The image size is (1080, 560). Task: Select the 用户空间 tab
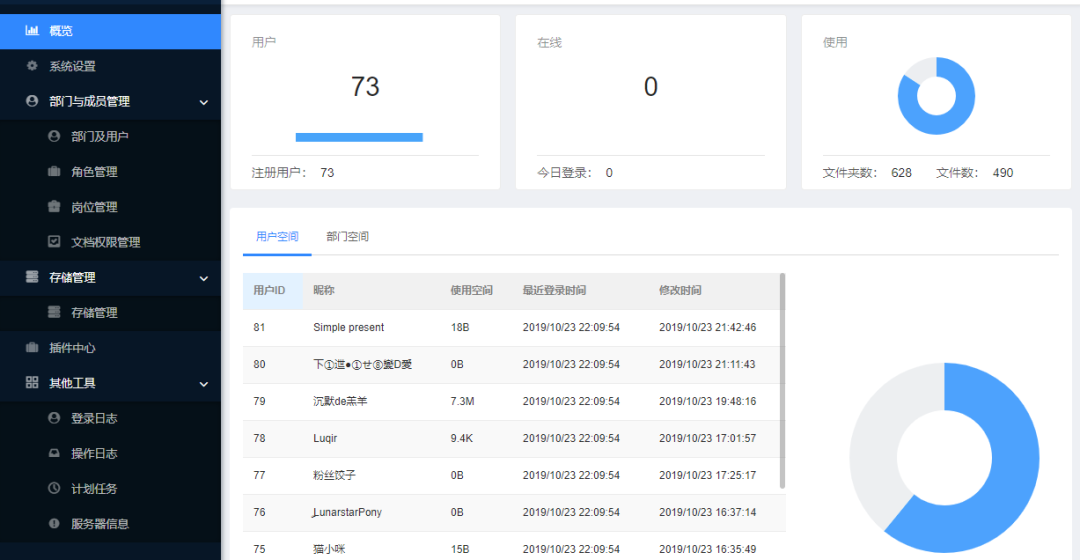[x=277, y=237]
